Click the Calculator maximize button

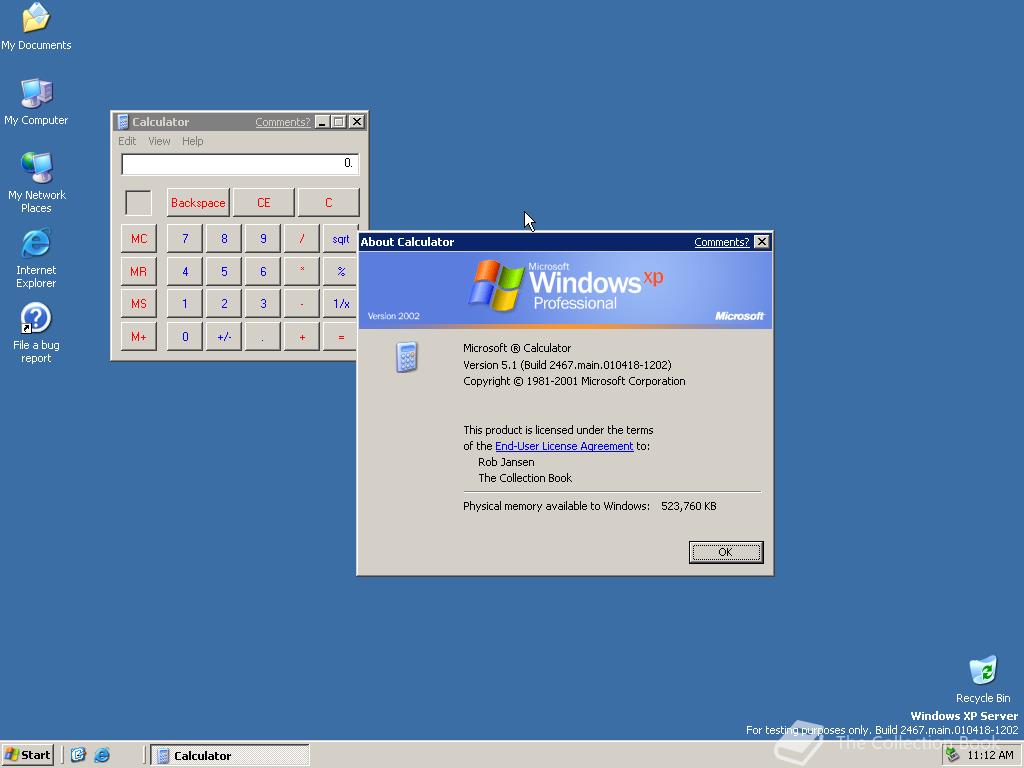(339, 122)
